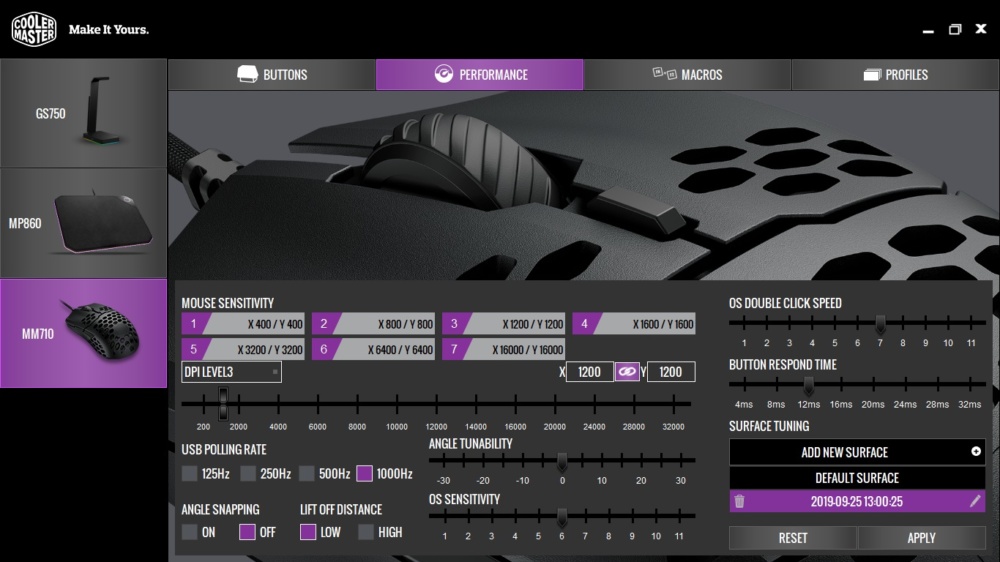The height and width of the screenshot is (562, 1000).
Task: Click the X DPI value input field
Action: (x=589, y=372)
